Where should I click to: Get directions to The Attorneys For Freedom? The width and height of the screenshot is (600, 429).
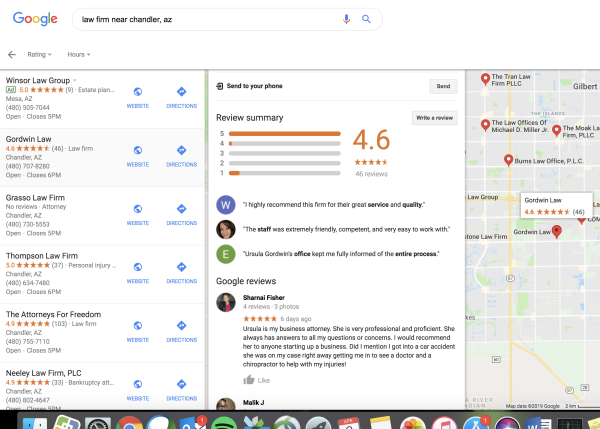pyautogui.click(x=181, y=326)
